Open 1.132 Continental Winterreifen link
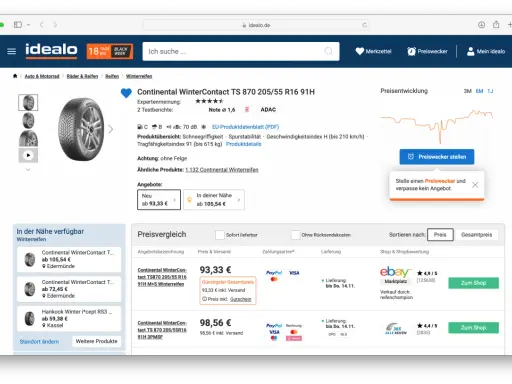Screen dimensions: 512x384 point(222,170)
